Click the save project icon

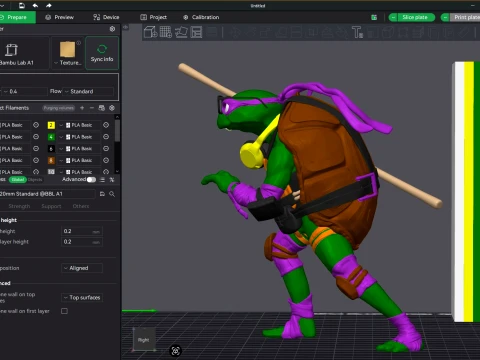pos(22,5)
